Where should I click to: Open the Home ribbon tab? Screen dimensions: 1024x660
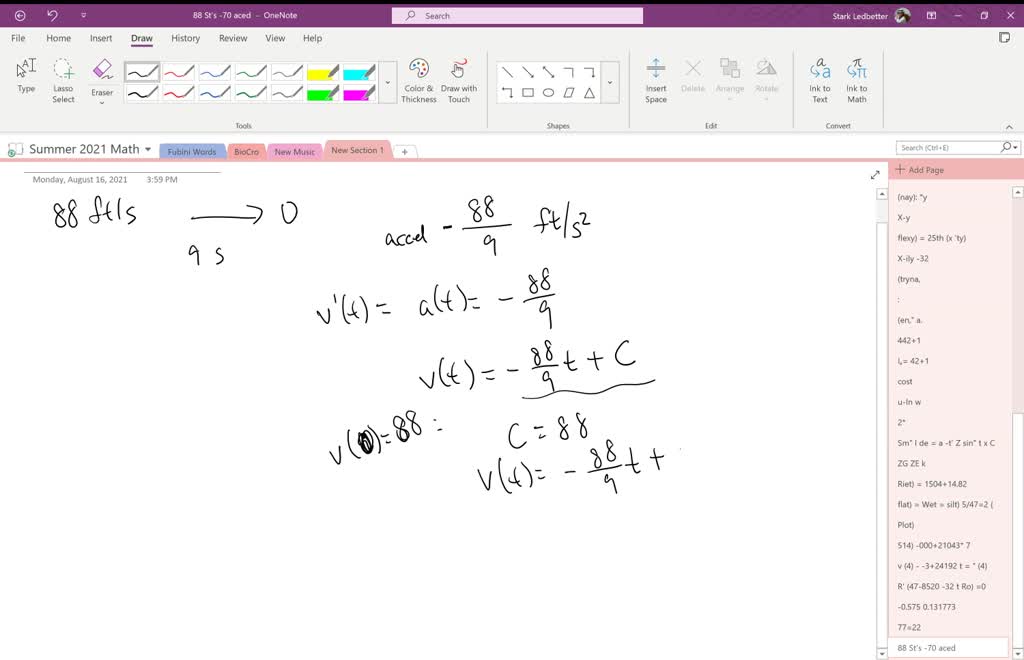[58, 38]
